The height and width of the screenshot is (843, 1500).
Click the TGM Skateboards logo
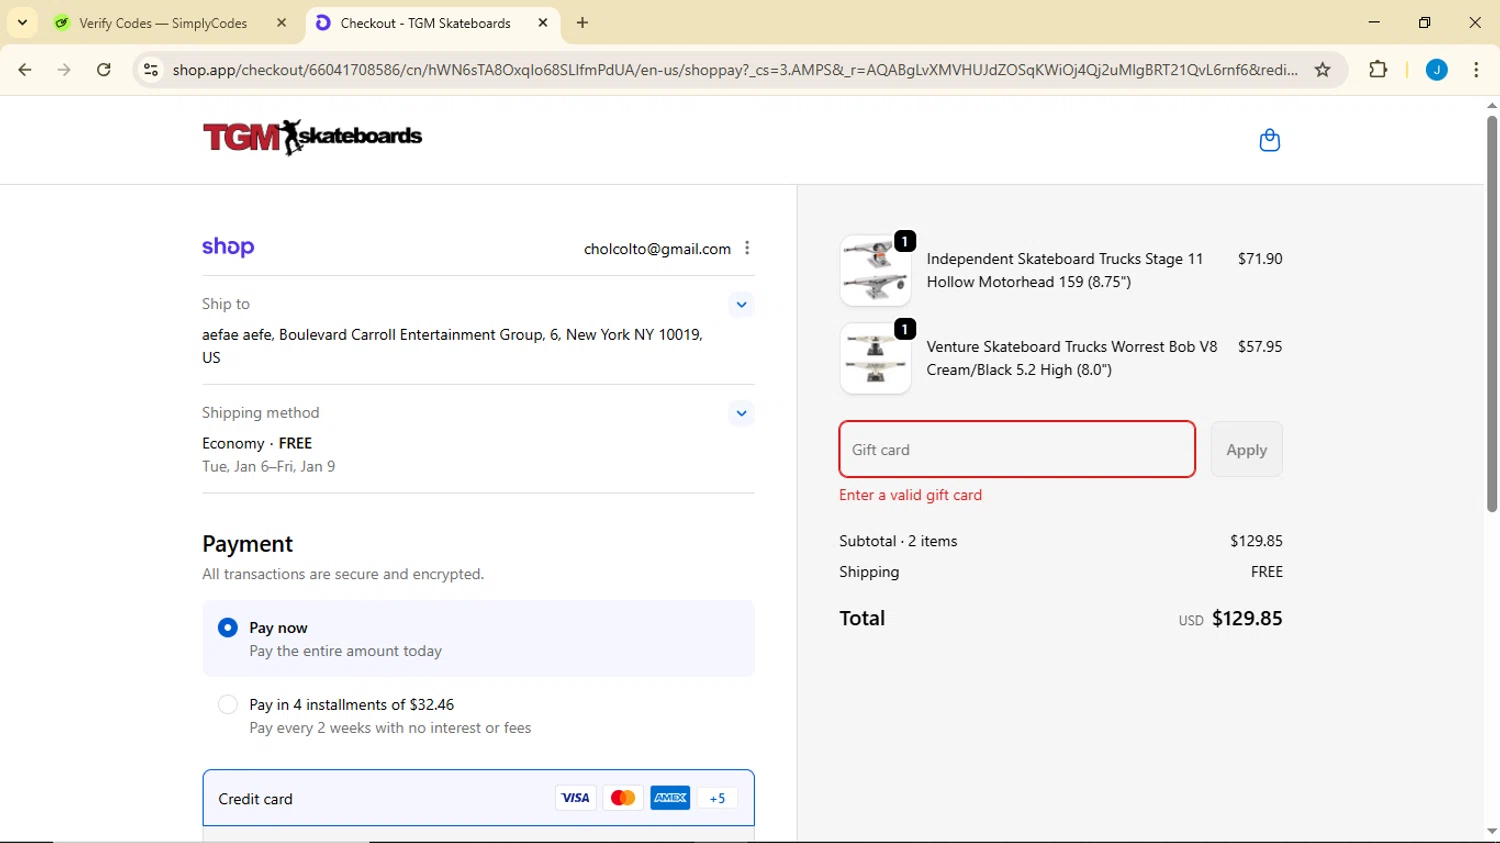tap(312, 137)
